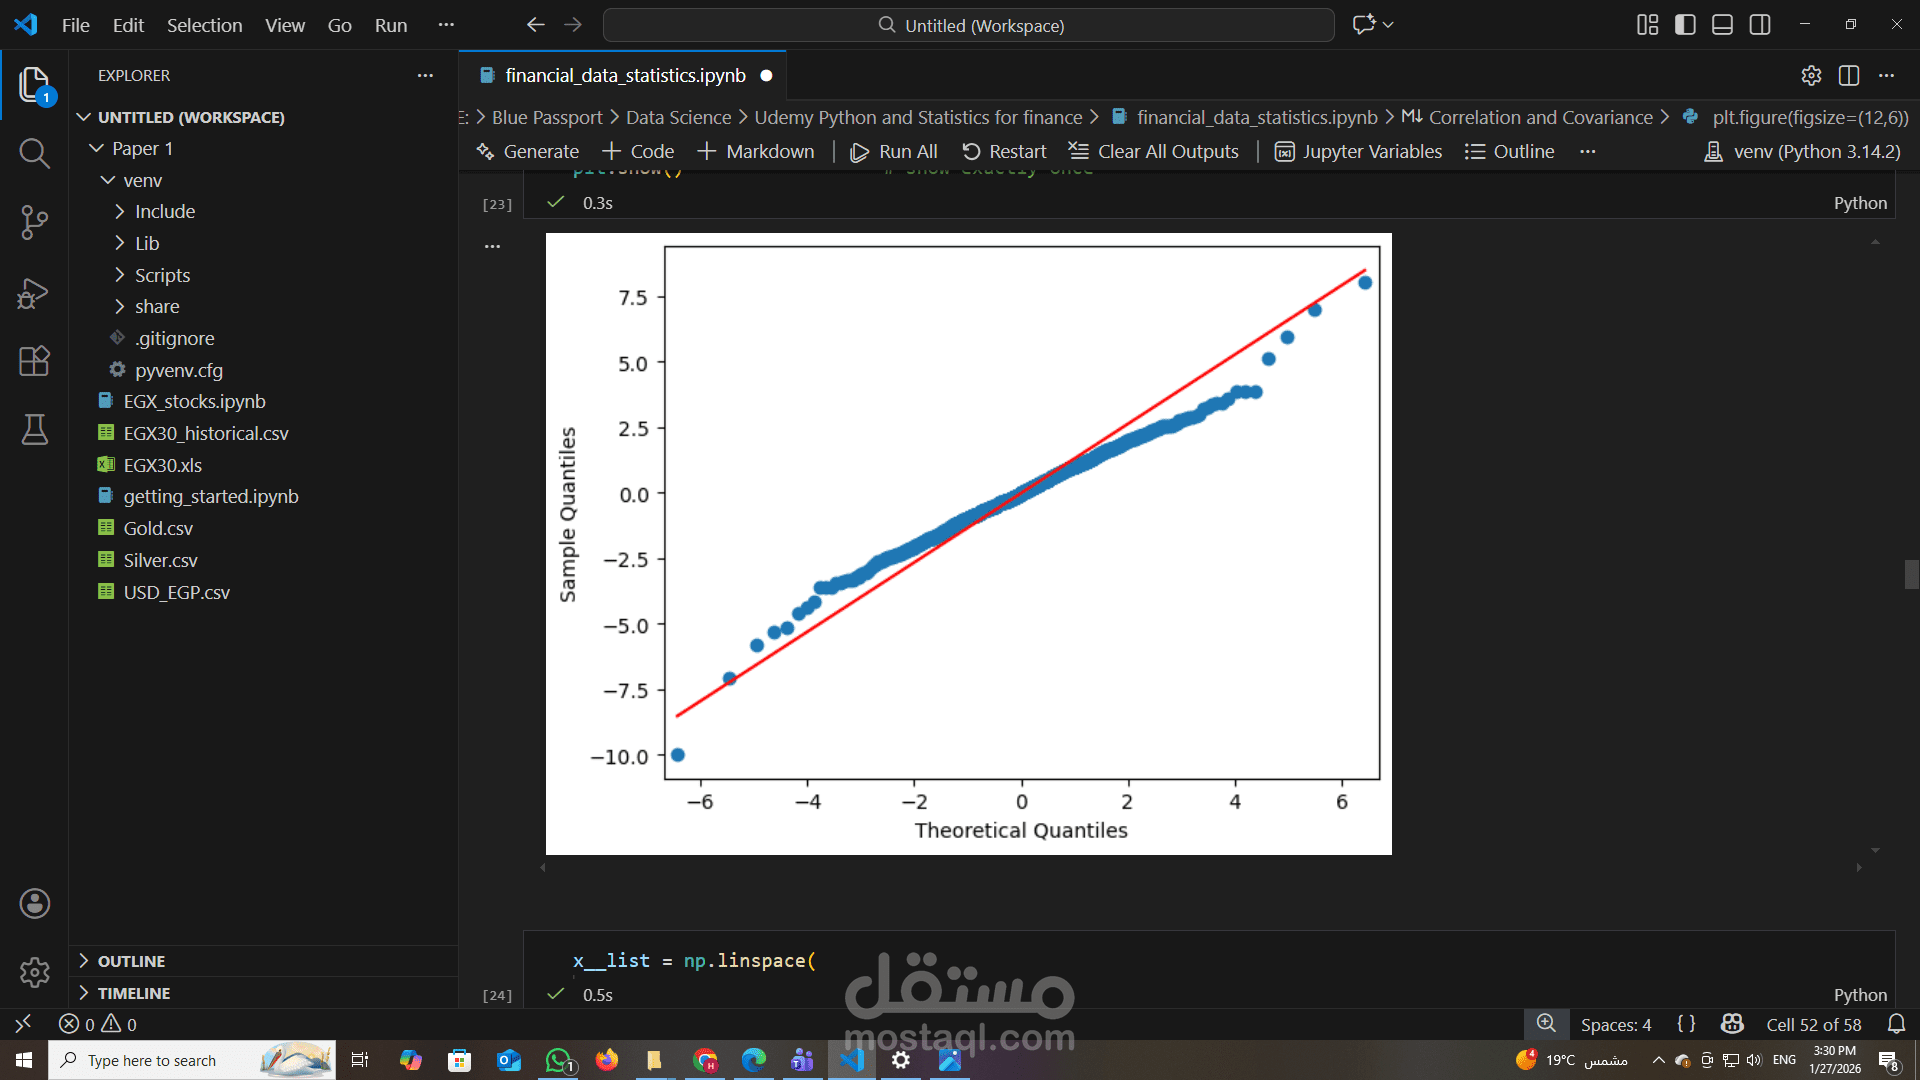Click the Accounts icon in activity bar
This screenshot has width=1920, height=1080.
(34, 904)
